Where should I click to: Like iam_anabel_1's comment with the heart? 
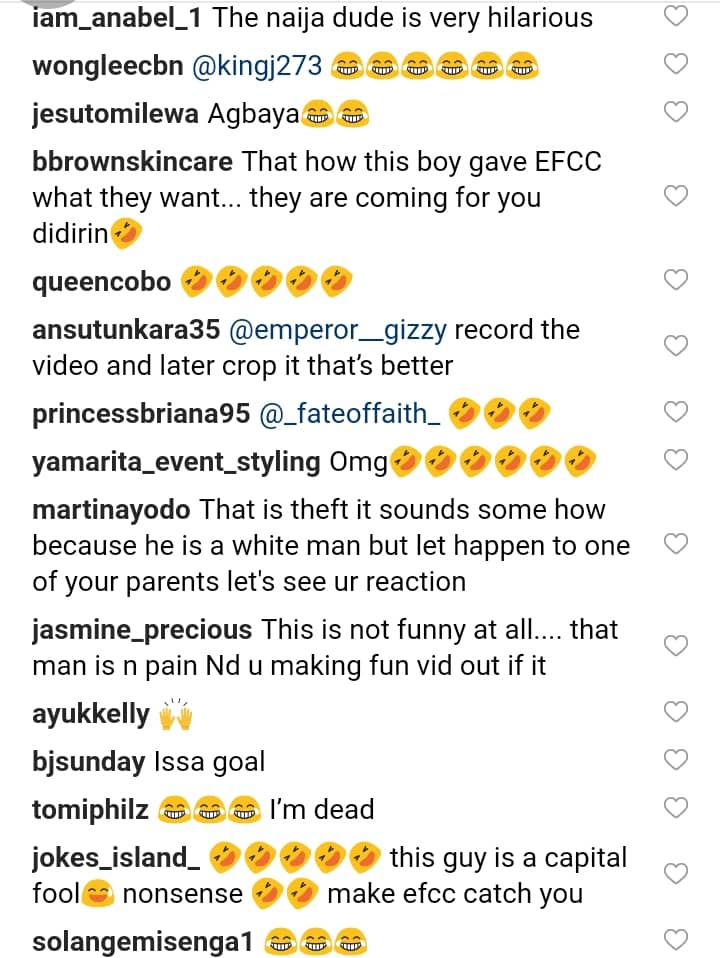(677, 16)
